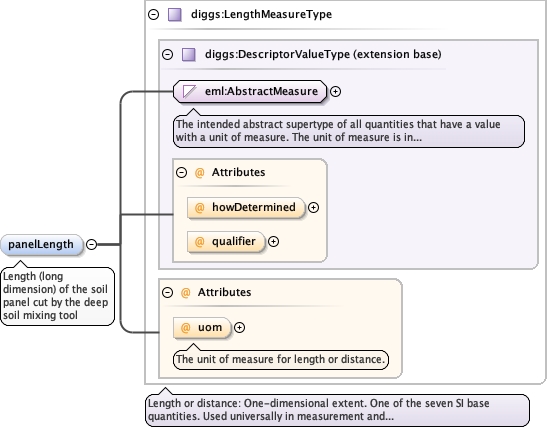Viewport: 548px width, 430px height.
Task: Click the AbstractMeasure supertype description note
Action: pyautogui.click(x=349, y=131)
